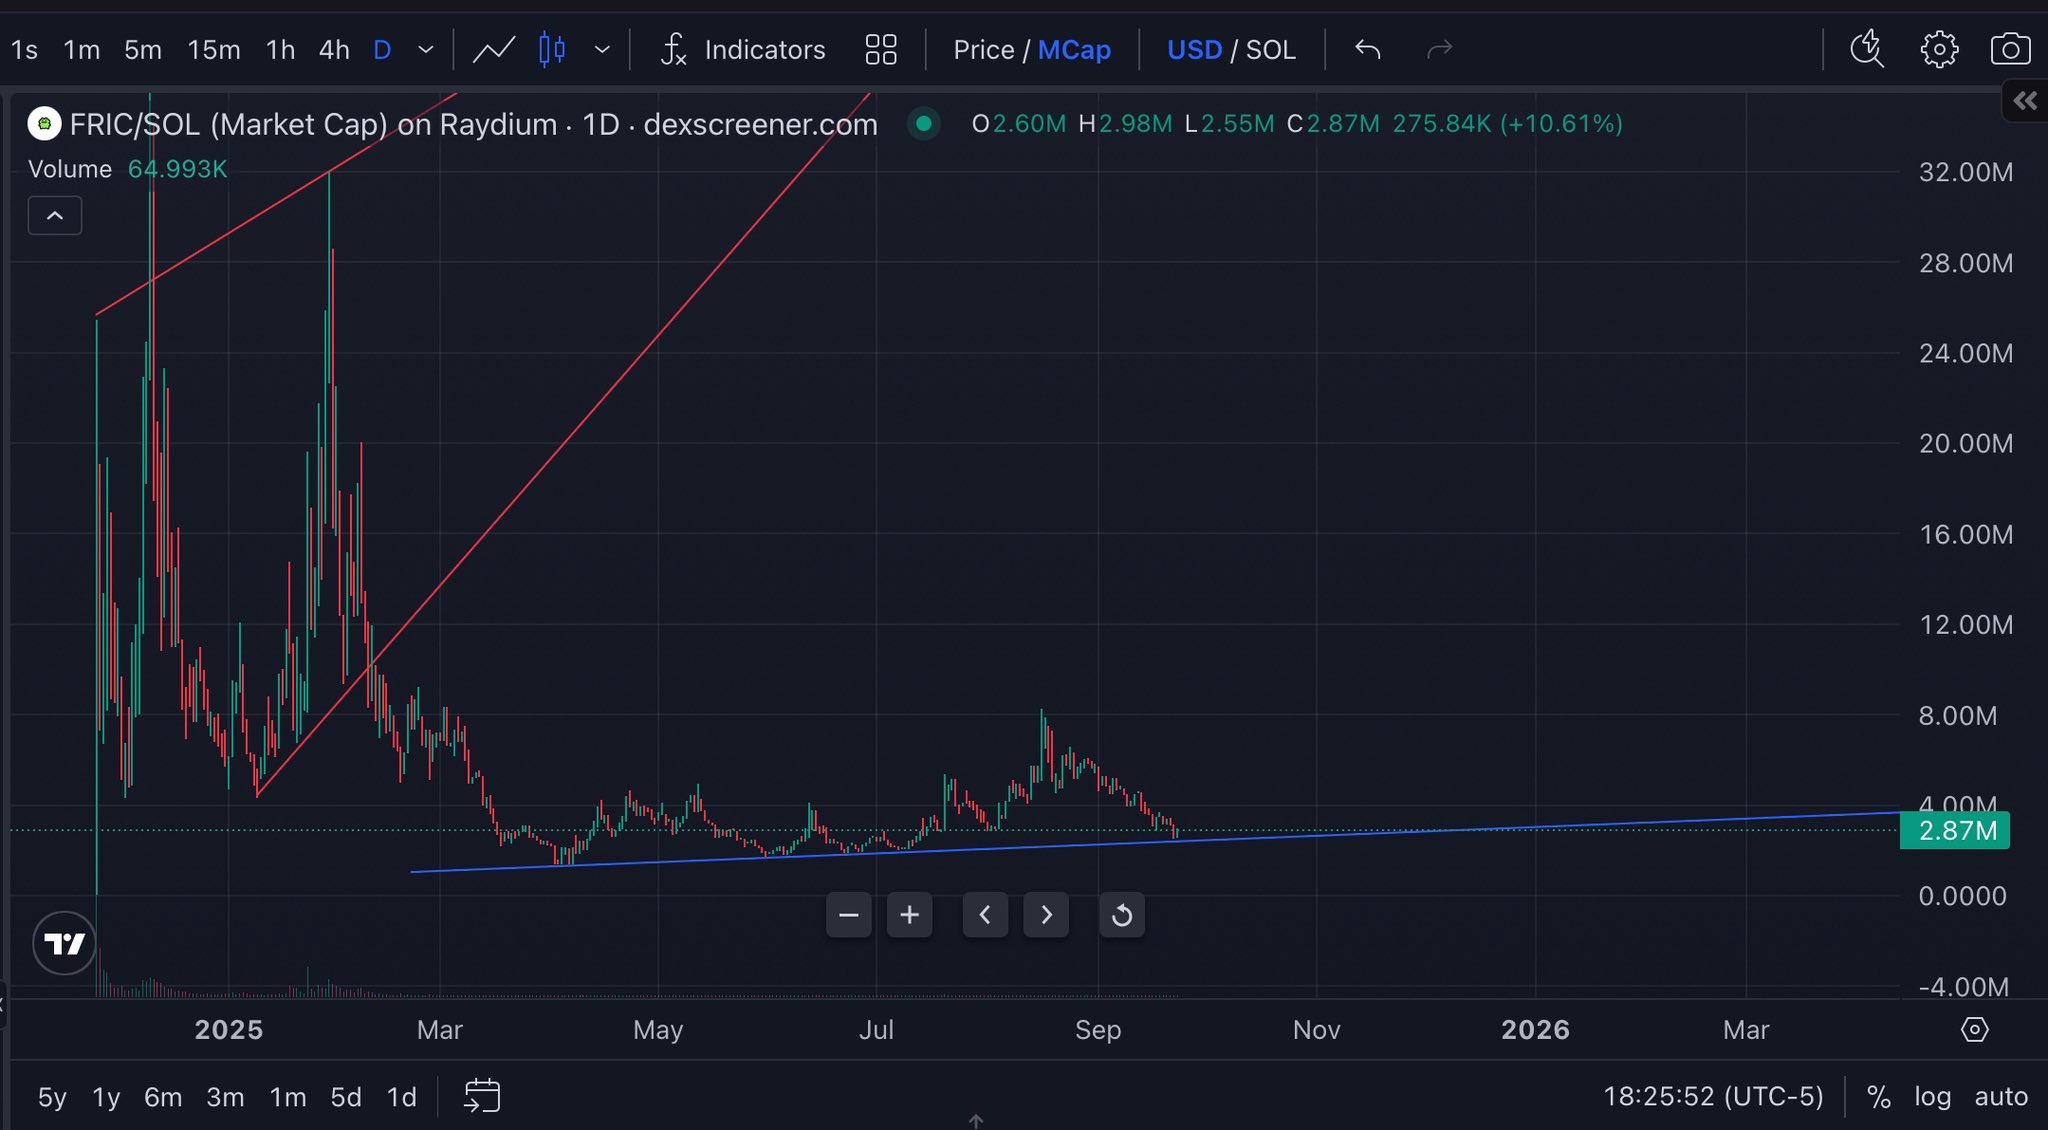2048x1130 pixels.
Task: Open chart type dropdown chevron
Action: pos(602,49)
